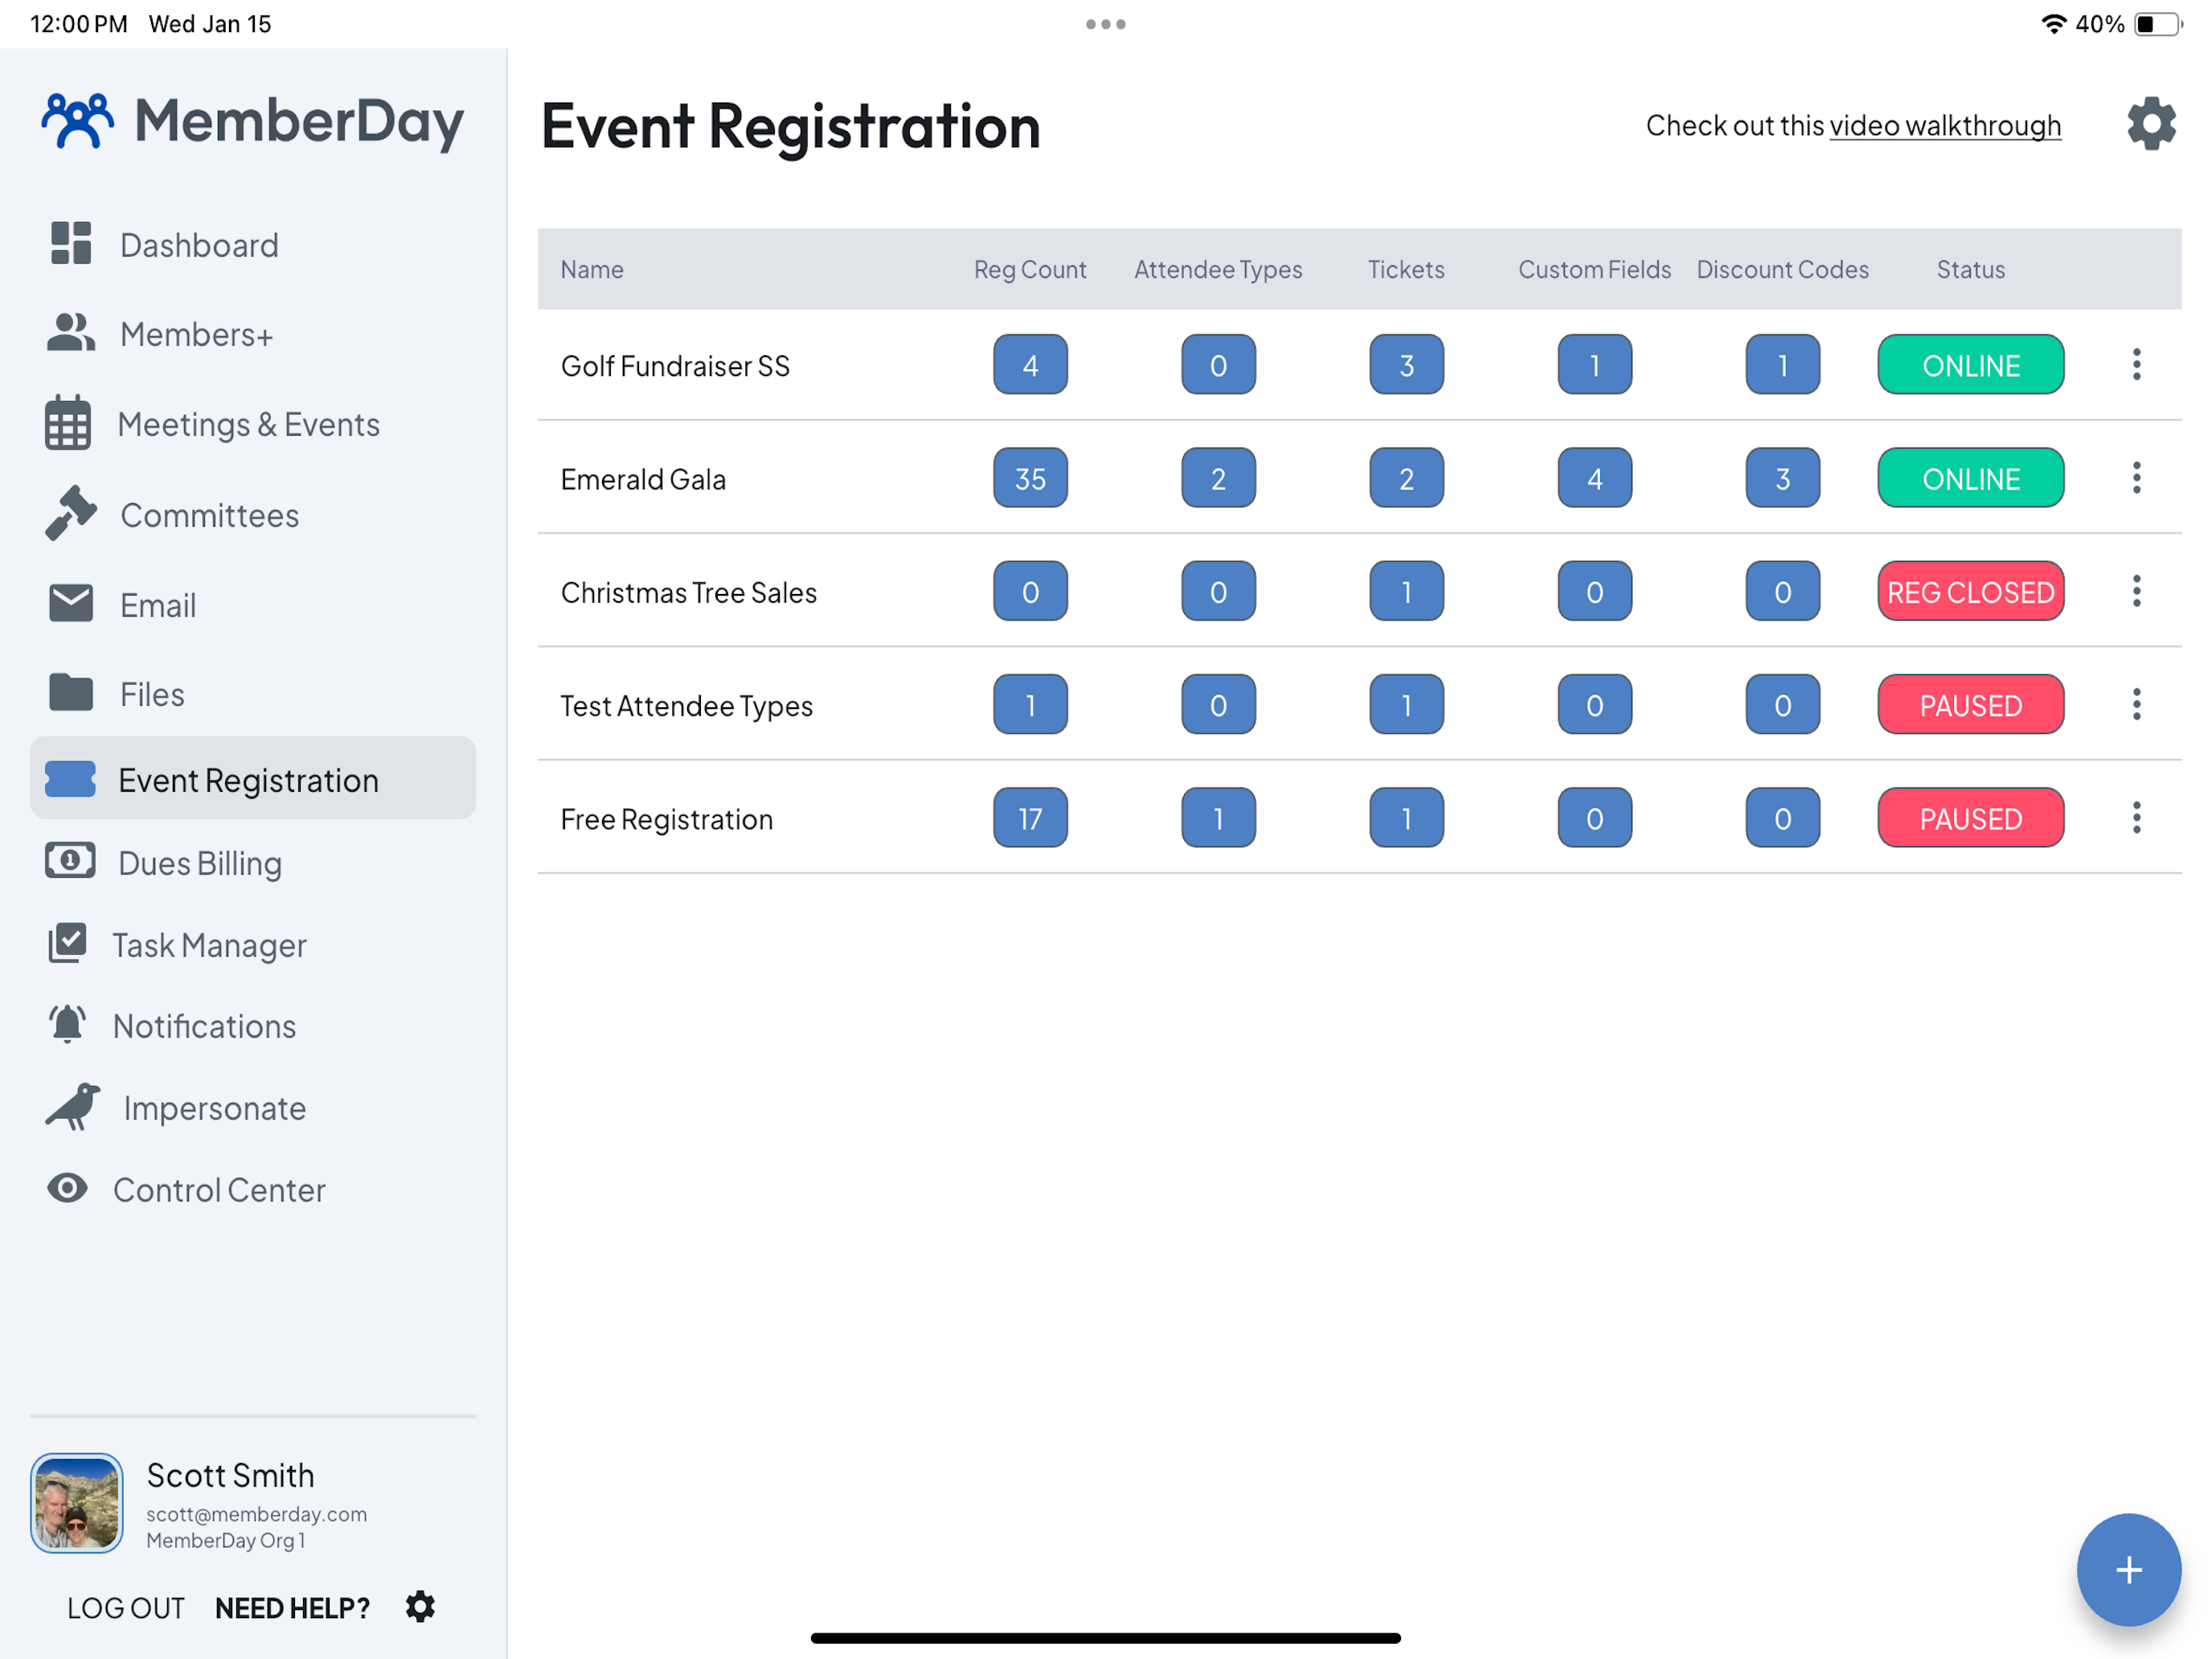Click the Email envelope icon

71,603
